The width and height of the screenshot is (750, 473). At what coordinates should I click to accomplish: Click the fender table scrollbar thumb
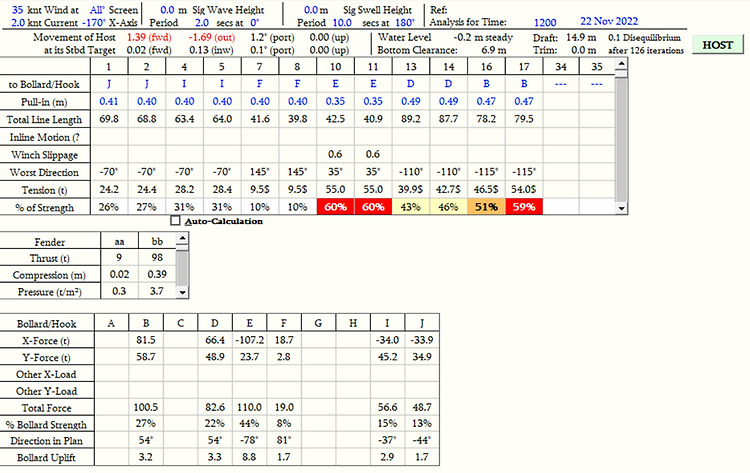(182, 268)
